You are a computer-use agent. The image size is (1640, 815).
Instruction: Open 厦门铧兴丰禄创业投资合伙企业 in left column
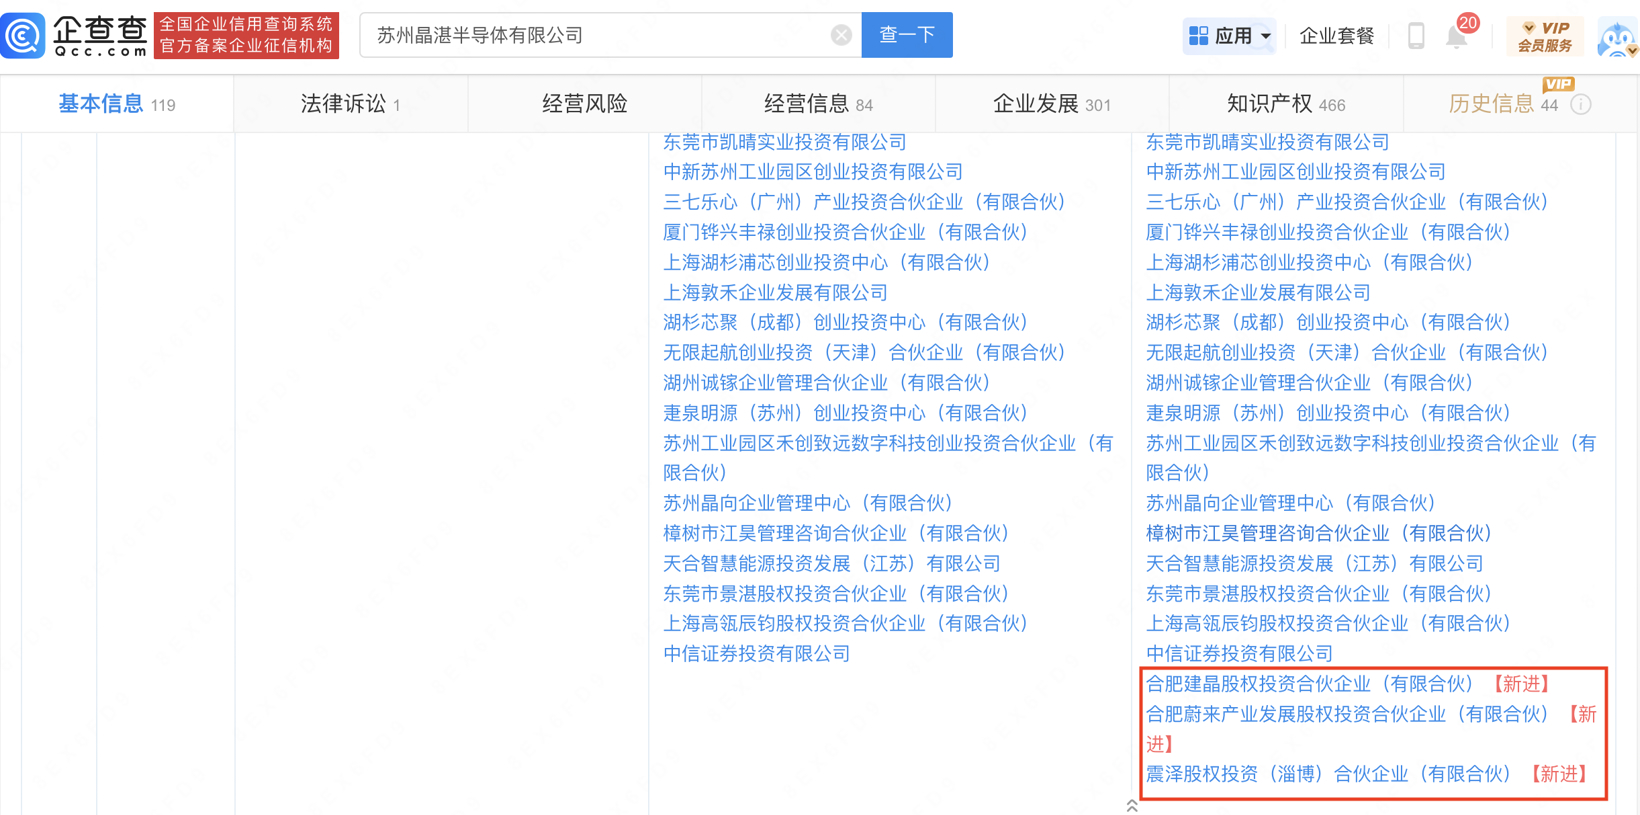point(846,232)
